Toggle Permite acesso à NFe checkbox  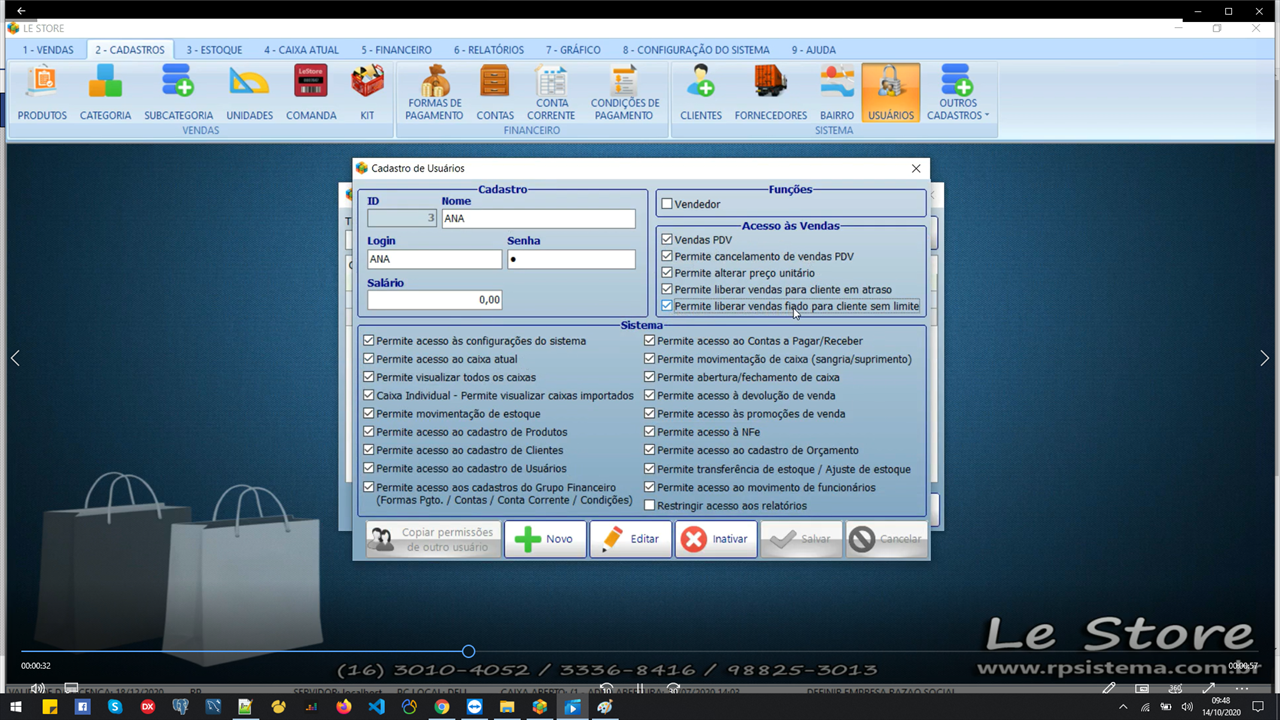point(650,432)
